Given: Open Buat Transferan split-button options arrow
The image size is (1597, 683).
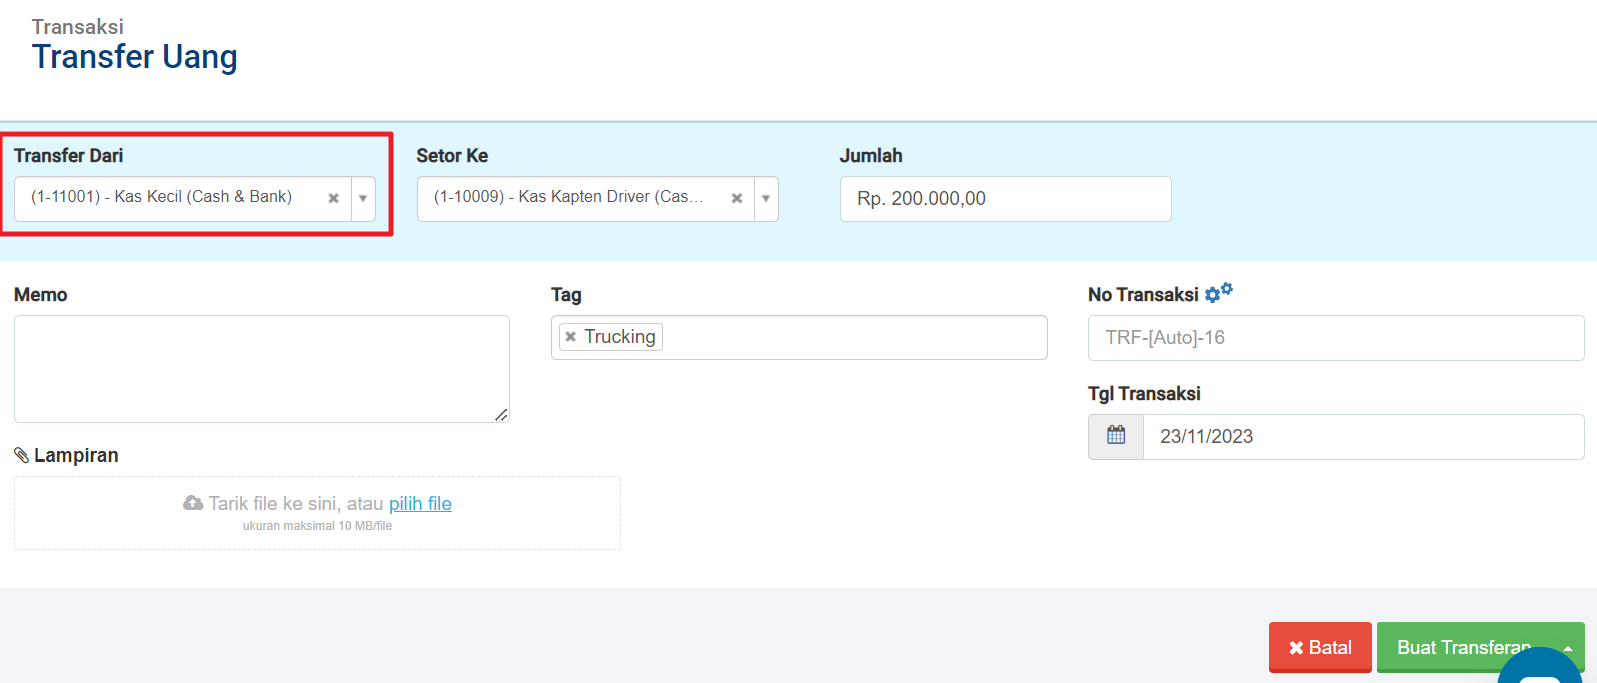Looking at the screenshot, I should [1568, 648].
